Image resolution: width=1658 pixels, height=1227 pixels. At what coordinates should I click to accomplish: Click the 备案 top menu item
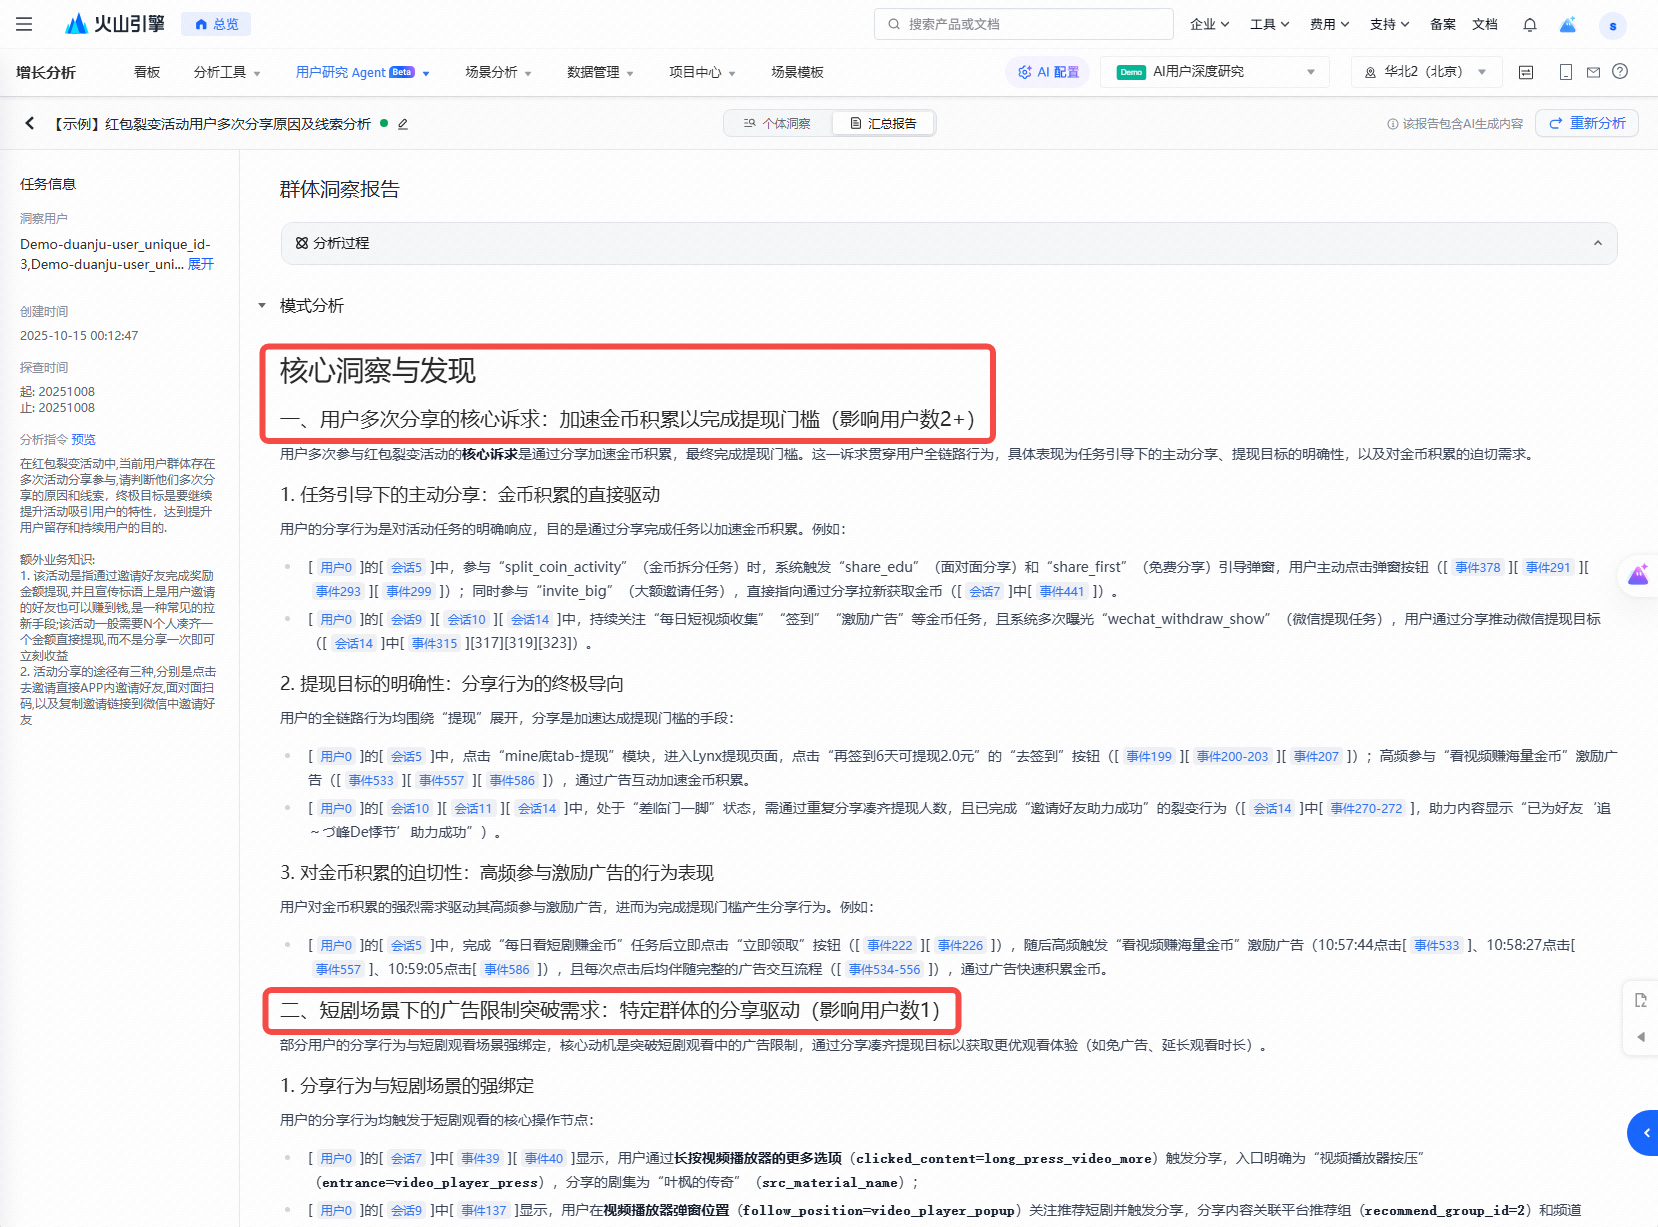(1443, 24)
